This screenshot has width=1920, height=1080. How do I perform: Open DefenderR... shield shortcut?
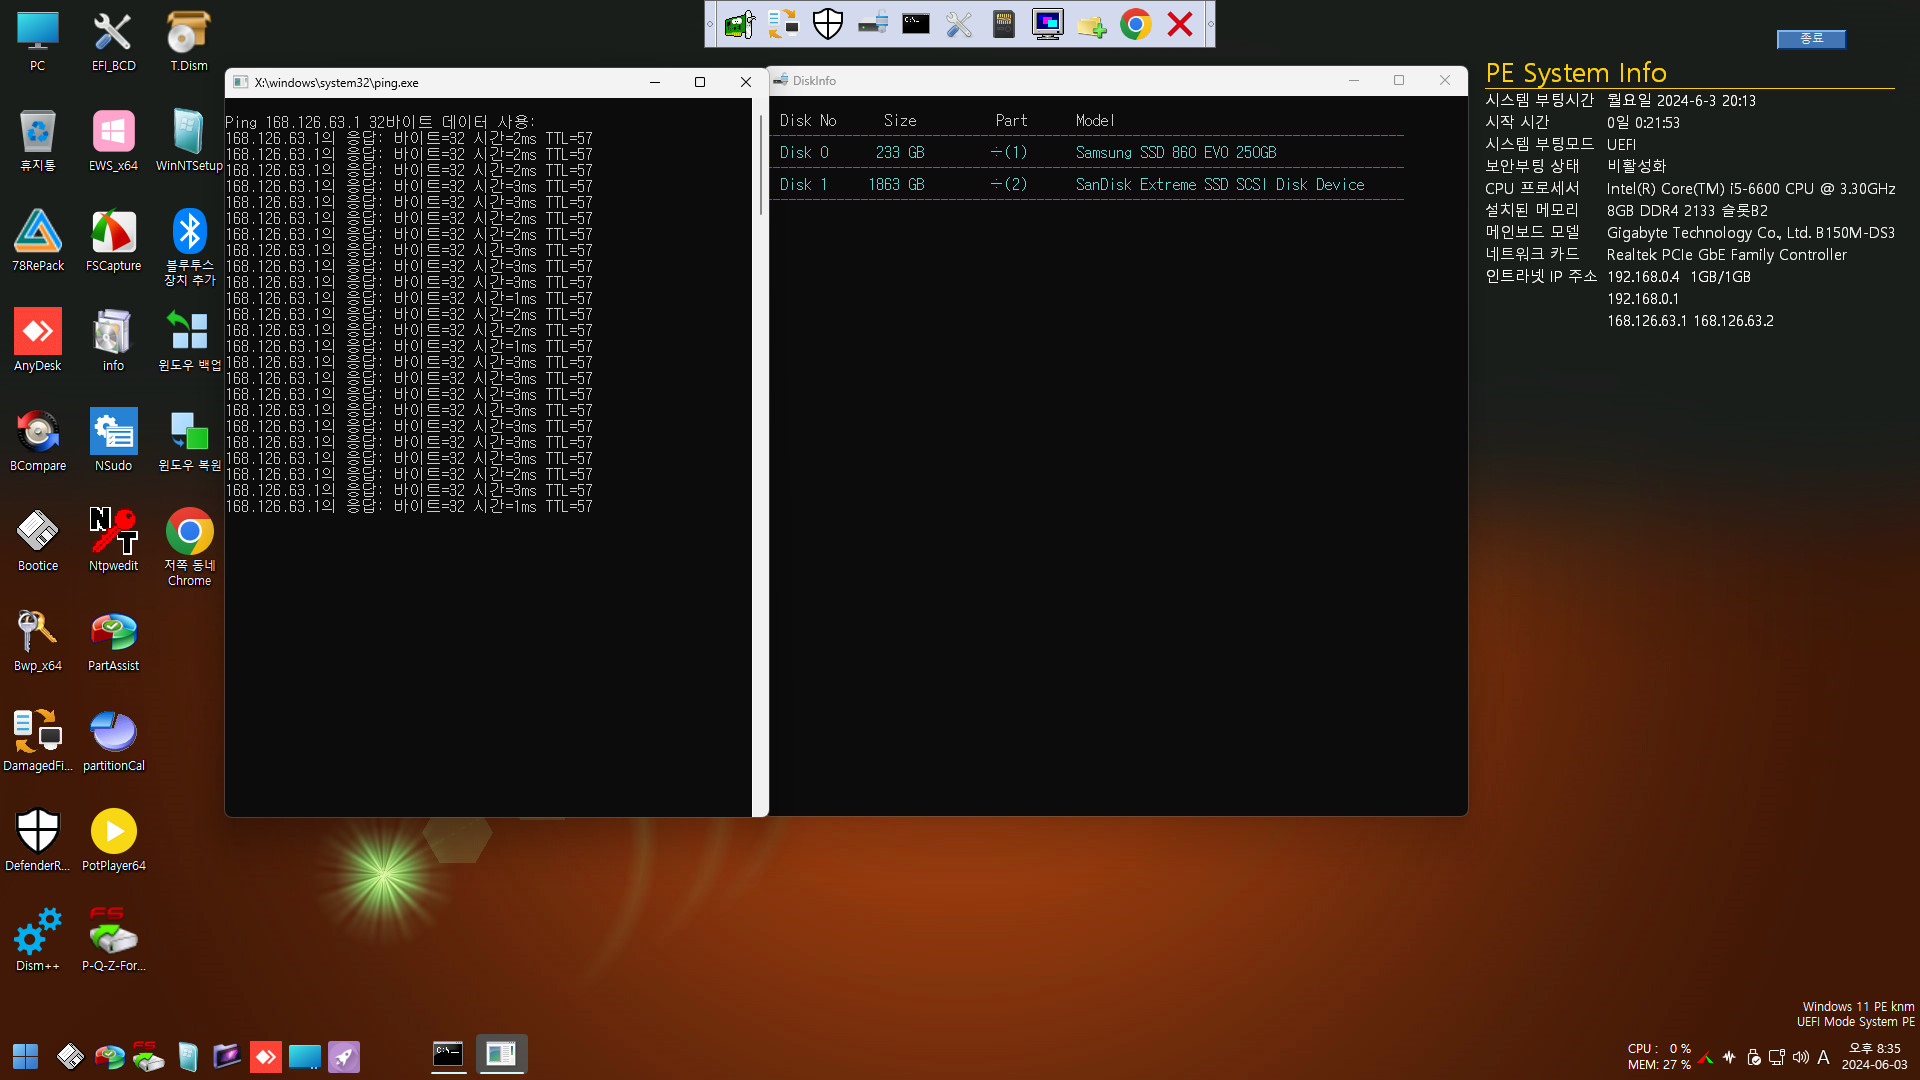coord(38,841)
